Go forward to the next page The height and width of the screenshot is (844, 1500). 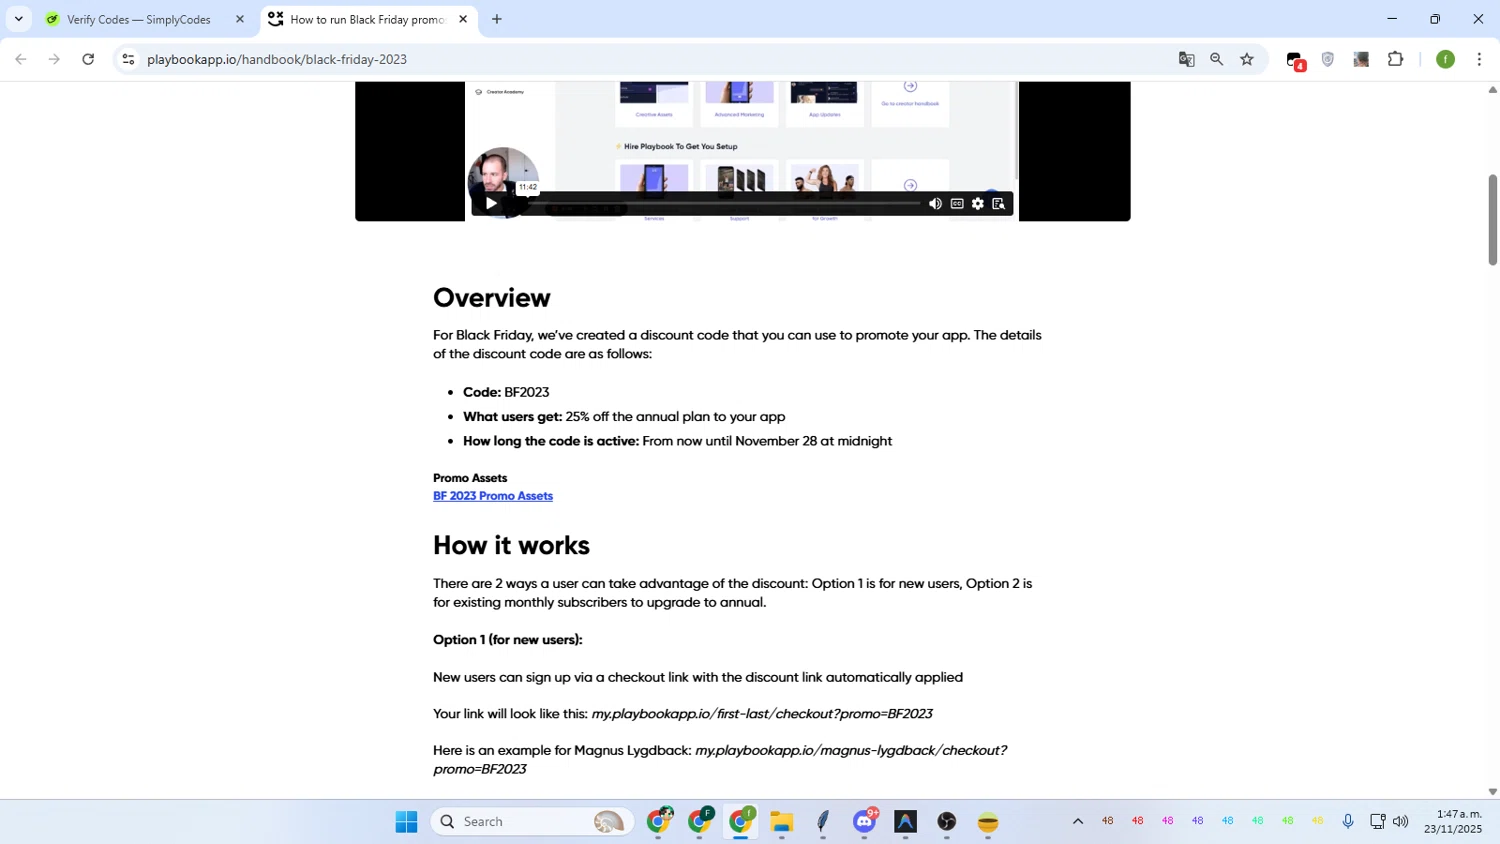pyautogui.click(x=54, y=59)
